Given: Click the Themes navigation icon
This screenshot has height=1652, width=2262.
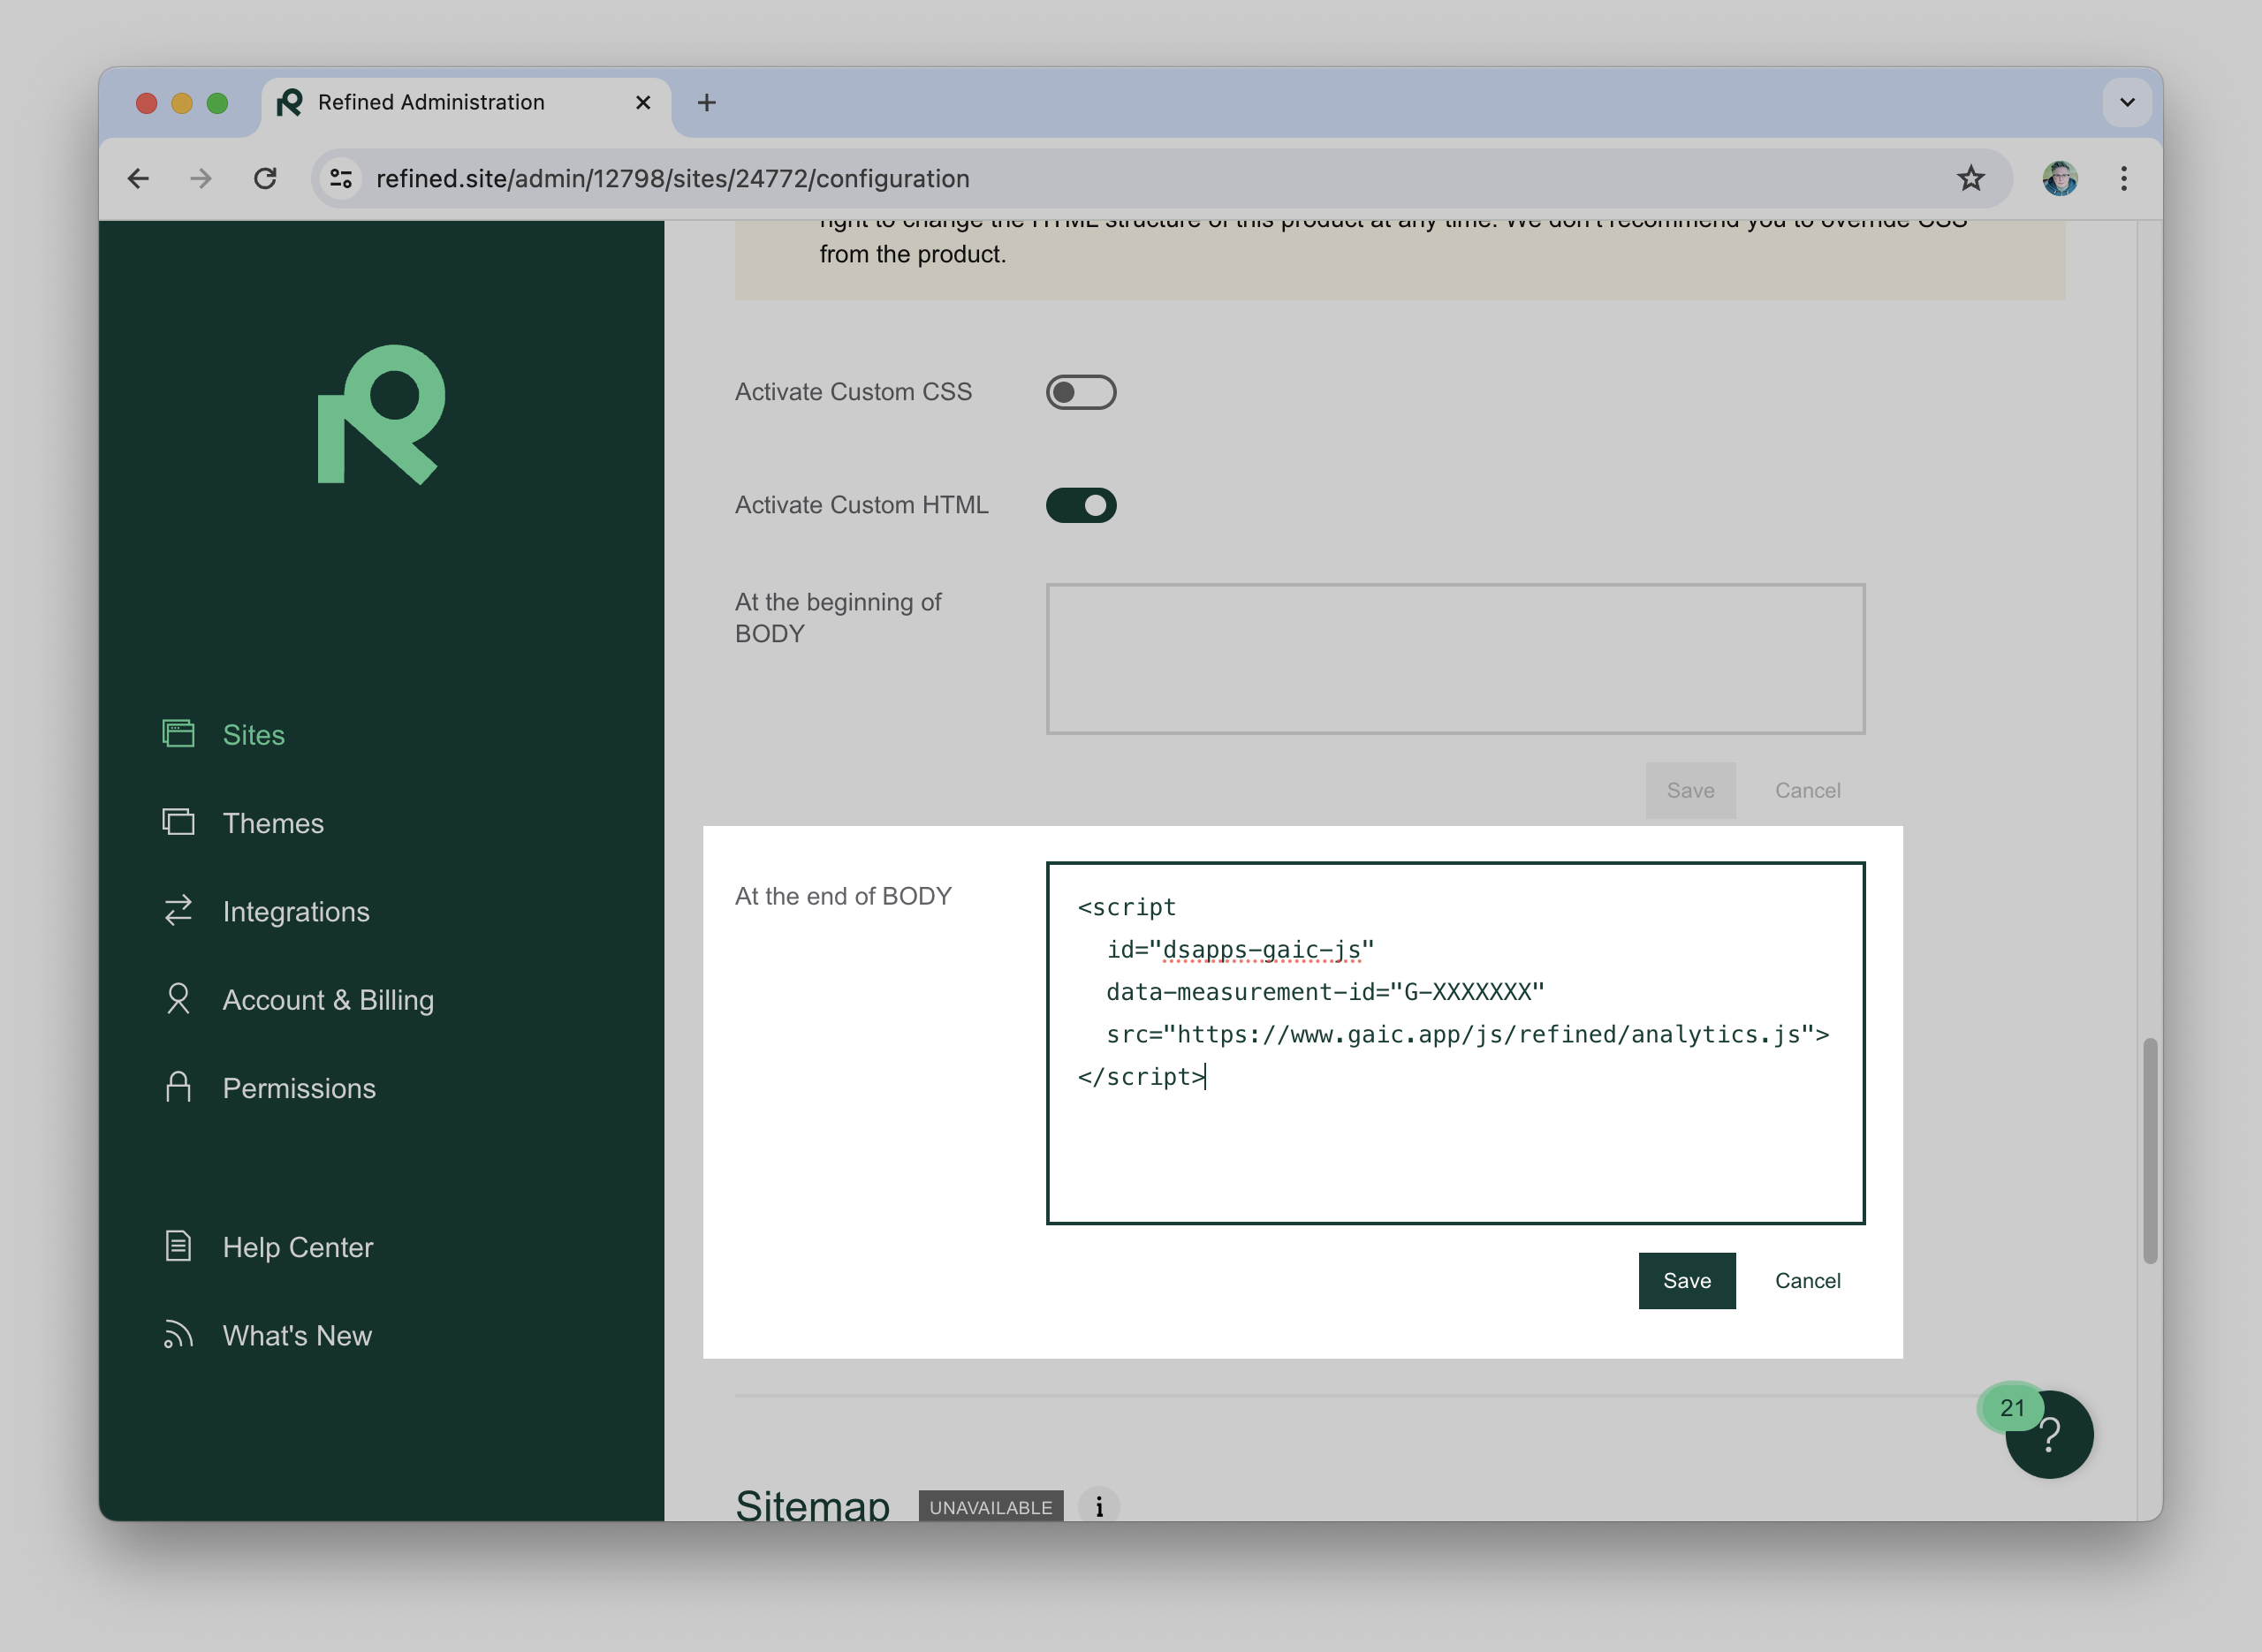Looking at the screenshot, I should [176, 822].
